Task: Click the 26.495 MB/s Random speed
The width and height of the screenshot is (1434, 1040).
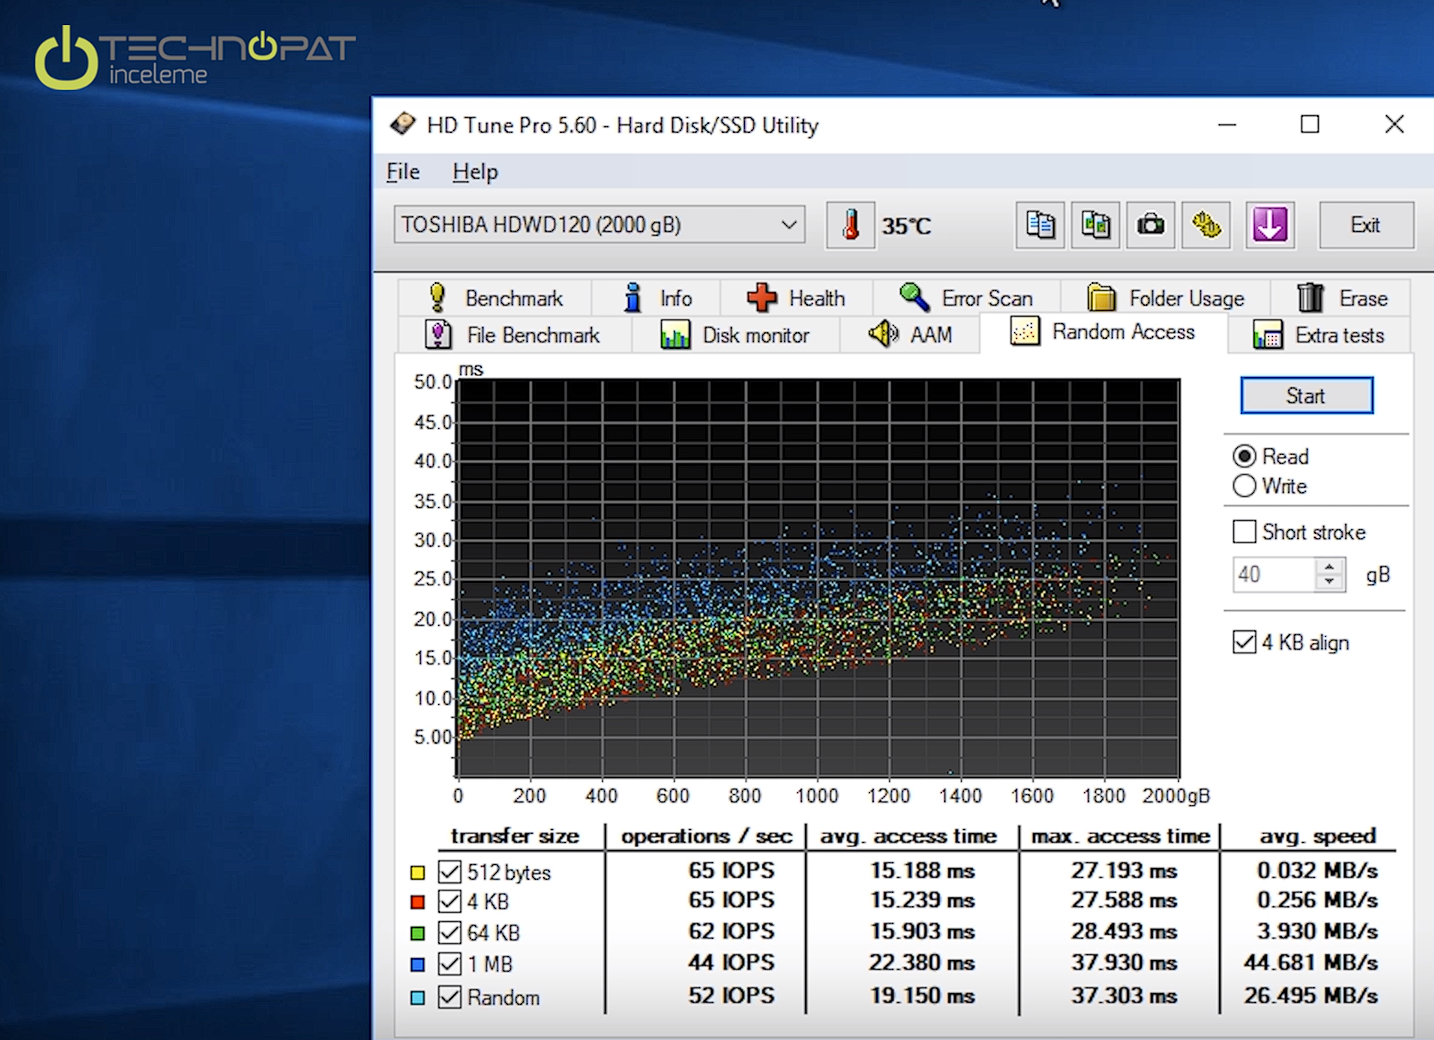Action: pyautogui.click(x=1311, y=996)
